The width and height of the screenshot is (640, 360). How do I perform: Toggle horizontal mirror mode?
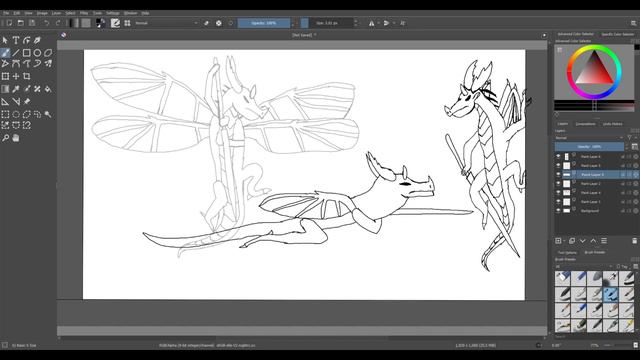click(x=371, y=23)
